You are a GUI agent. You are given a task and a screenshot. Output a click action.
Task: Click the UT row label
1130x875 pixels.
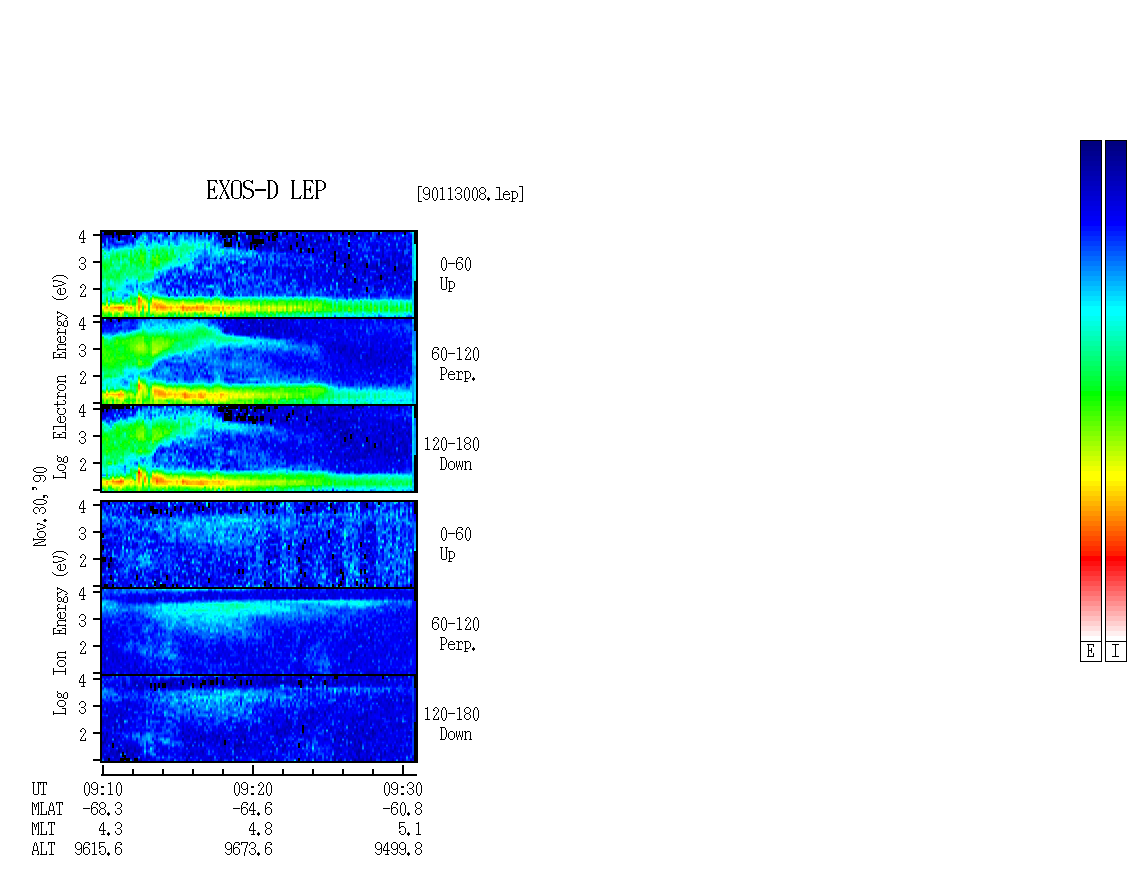point(39,789)
